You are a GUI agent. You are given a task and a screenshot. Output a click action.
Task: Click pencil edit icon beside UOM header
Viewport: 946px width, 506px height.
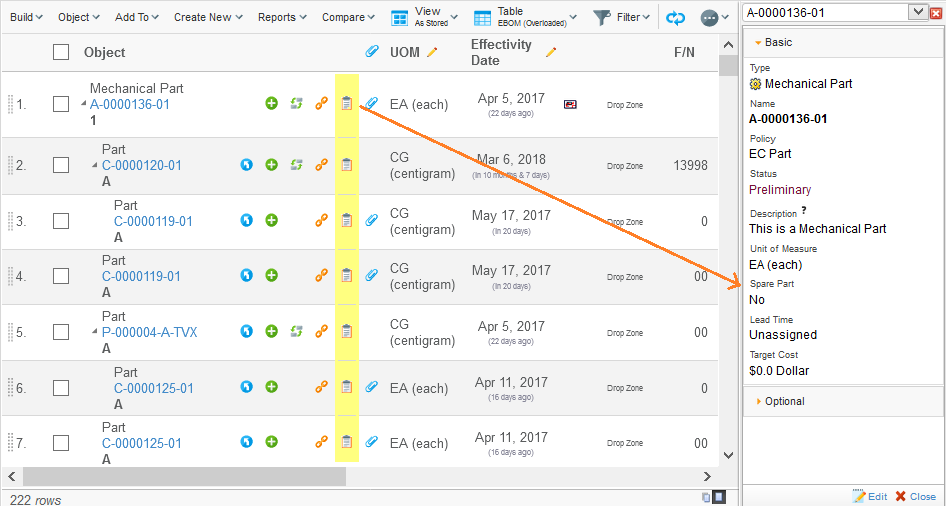click(432, 52)
